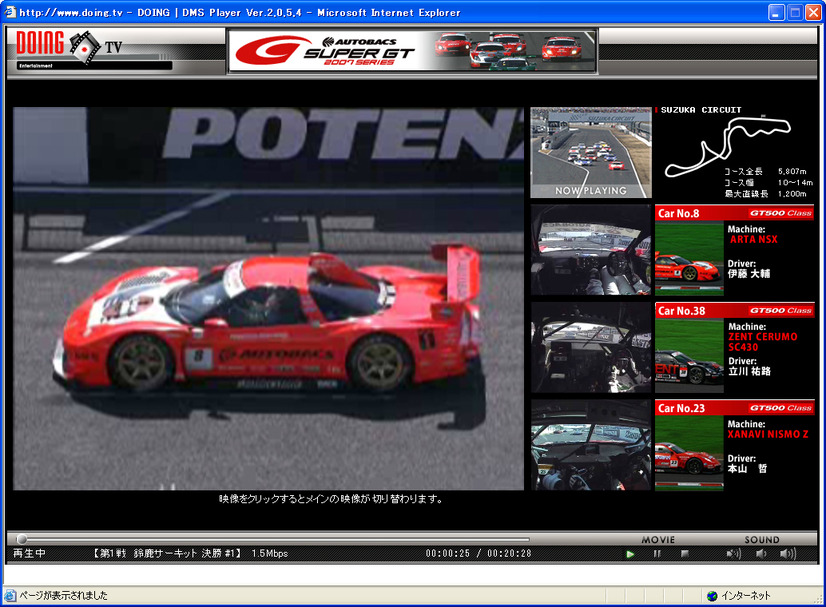
Task: Switch to Car No.8 onboard camera thumbnail
Action: coord(591,250)
